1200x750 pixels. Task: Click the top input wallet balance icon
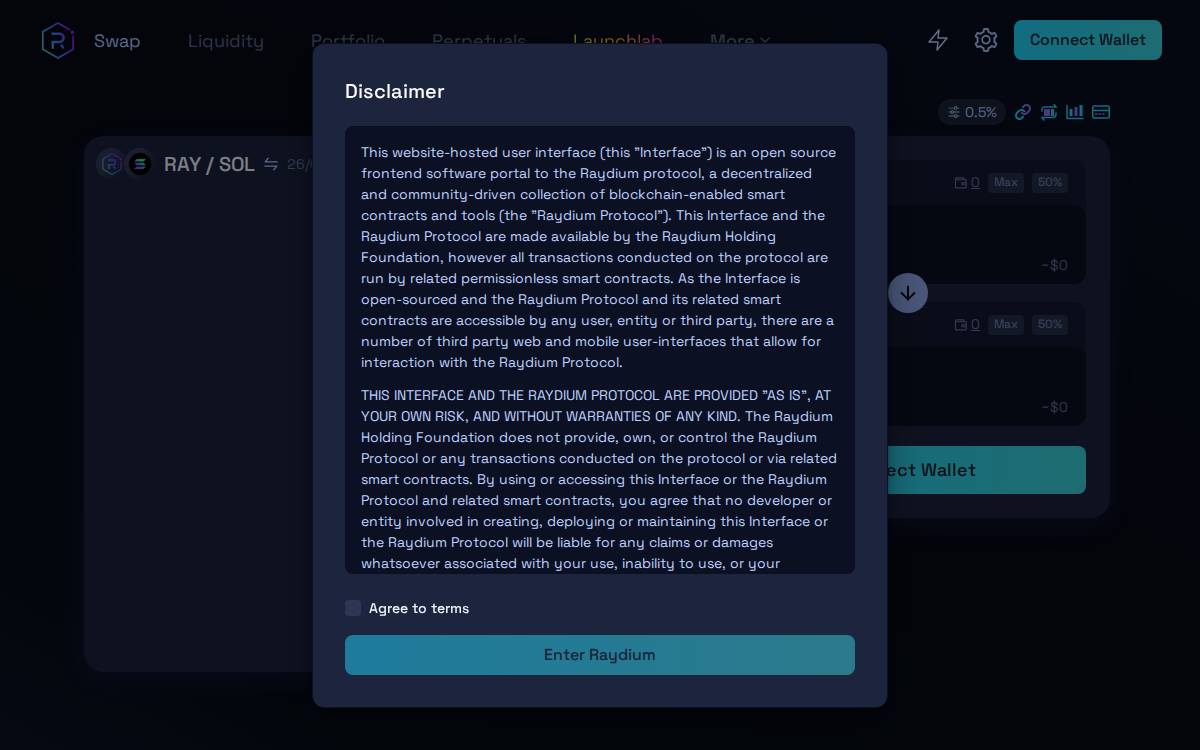[961, 183]
